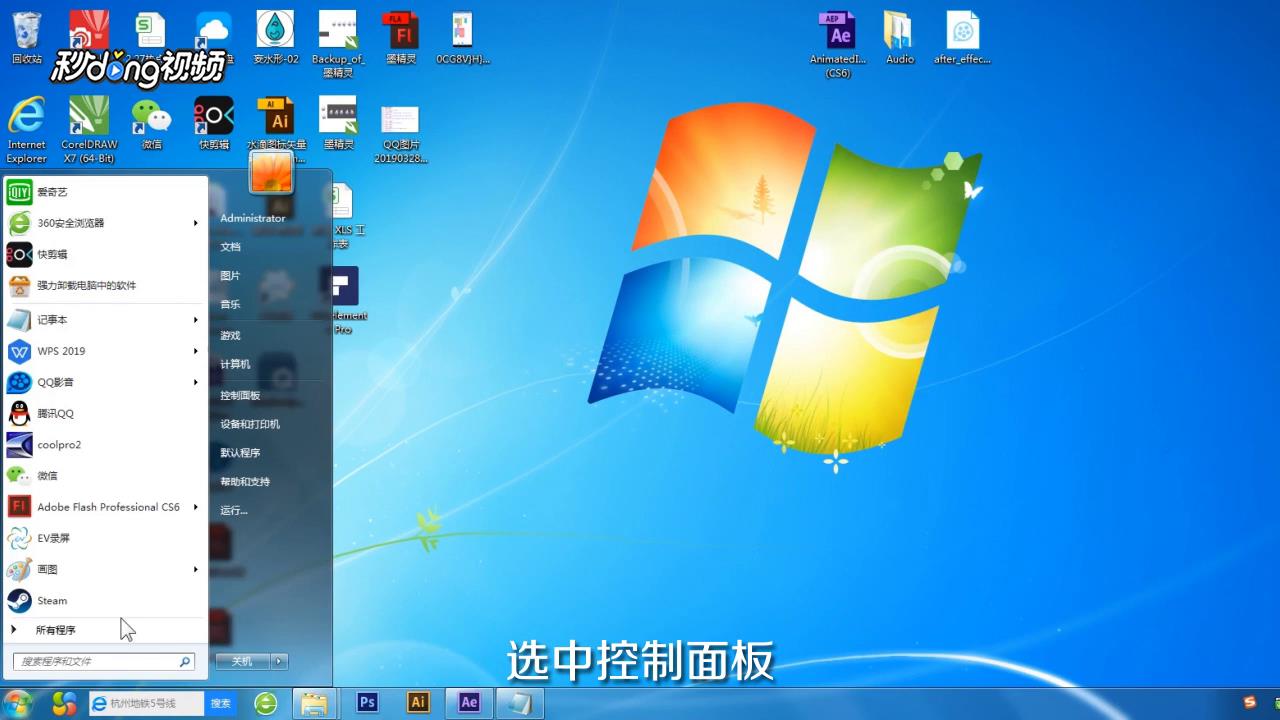Click the Sogou input tray icon
1280x720 pixels.
(x=1249, y=702)
